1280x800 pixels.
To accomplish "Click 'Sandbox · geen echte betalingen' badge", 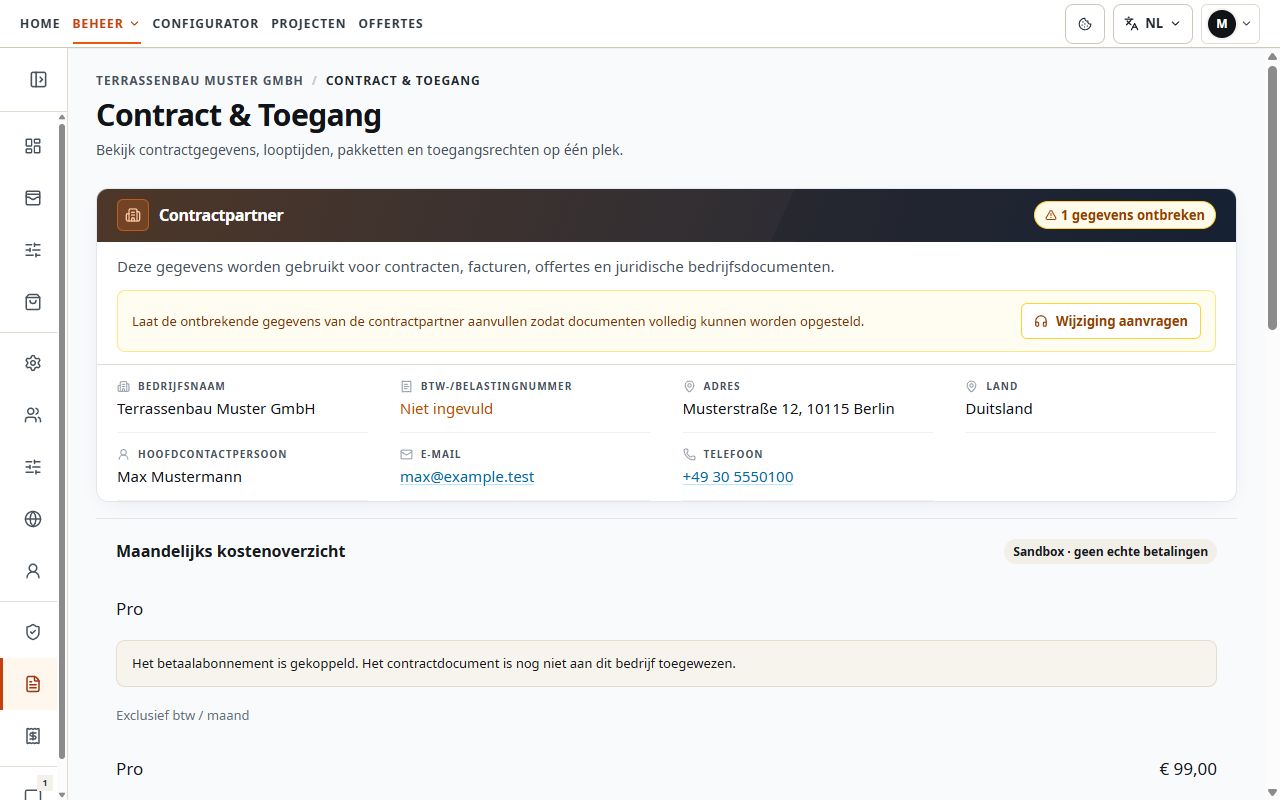I will [1110, 551].
